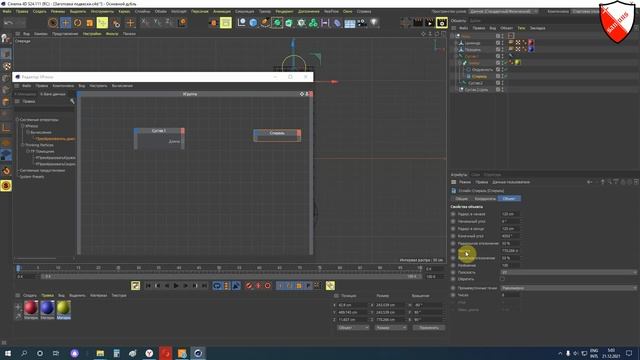The width and height of the screenshot is (640, 360).
Task: Toggle animation dot next to Reverse
Action: 453,279
